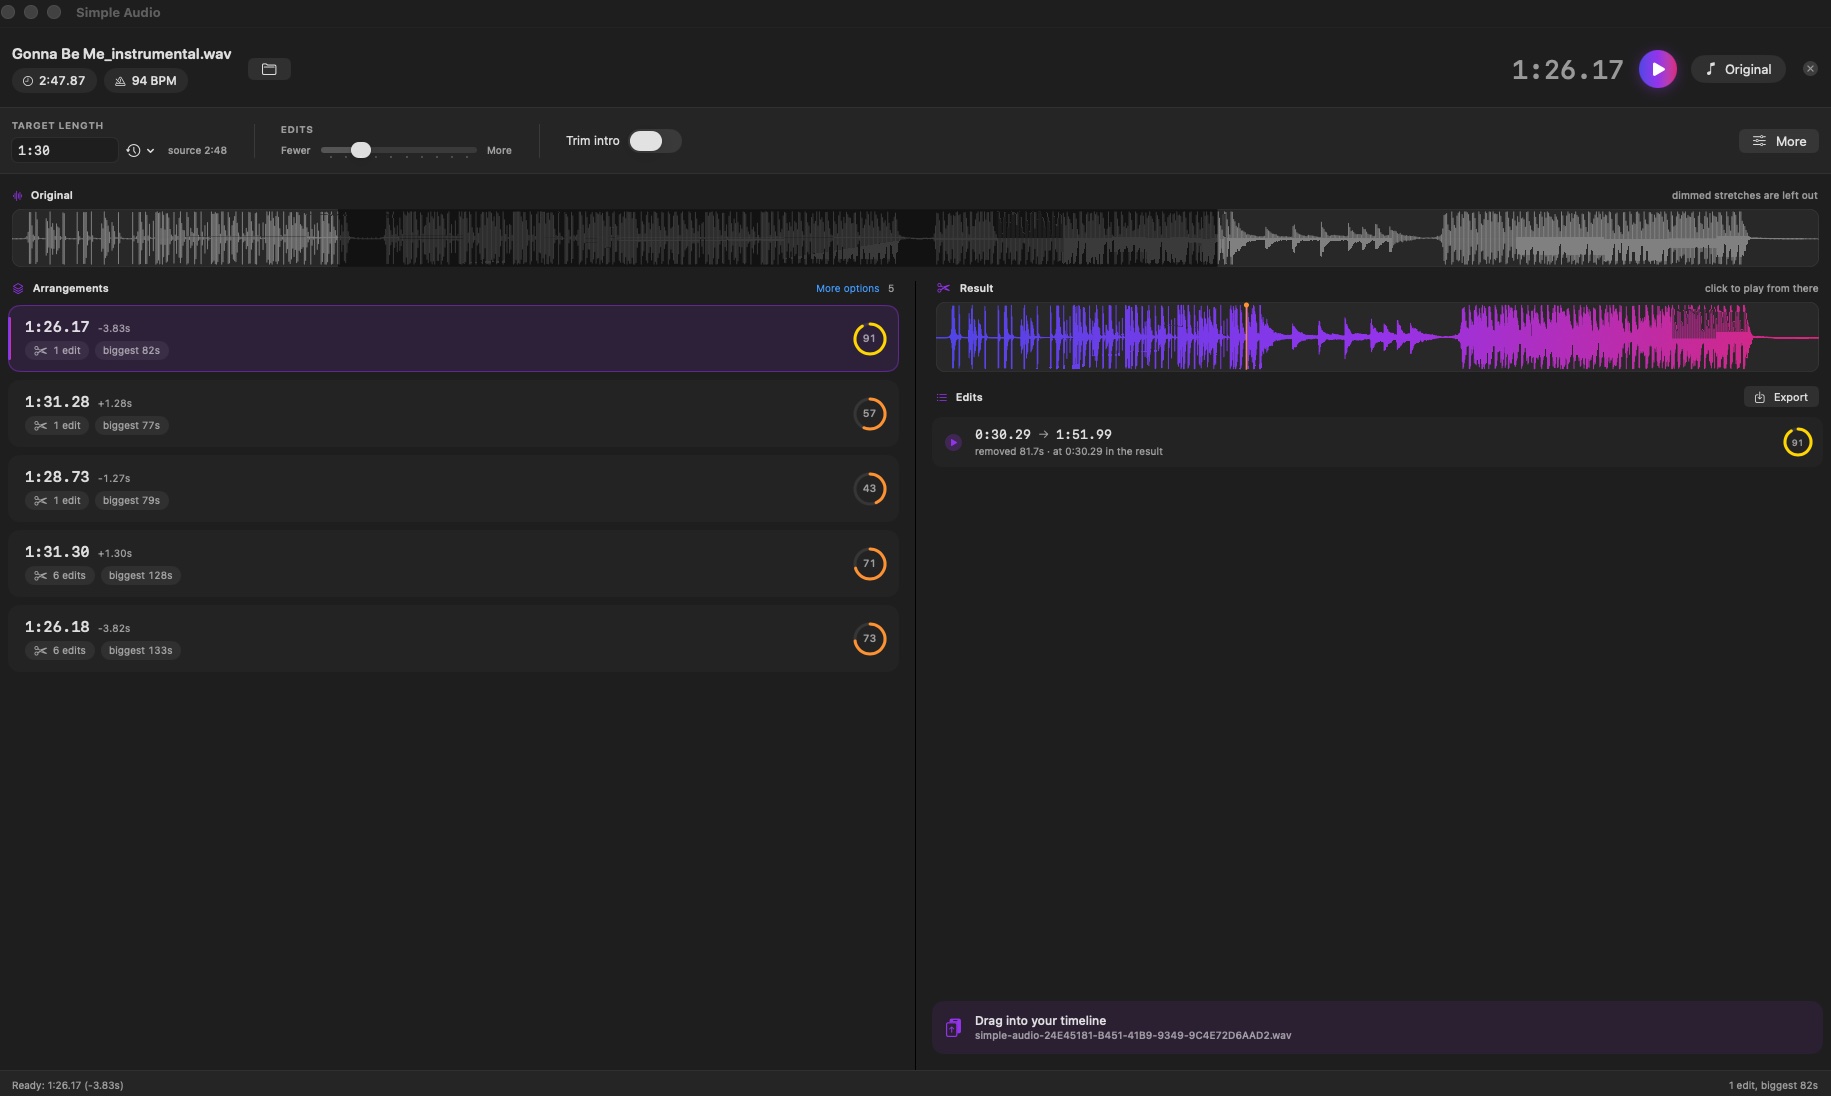This screenshot has width=1831, height=1096.
Task: Select the 1:26.18 arrangement
Action: [x=453, y=638]
